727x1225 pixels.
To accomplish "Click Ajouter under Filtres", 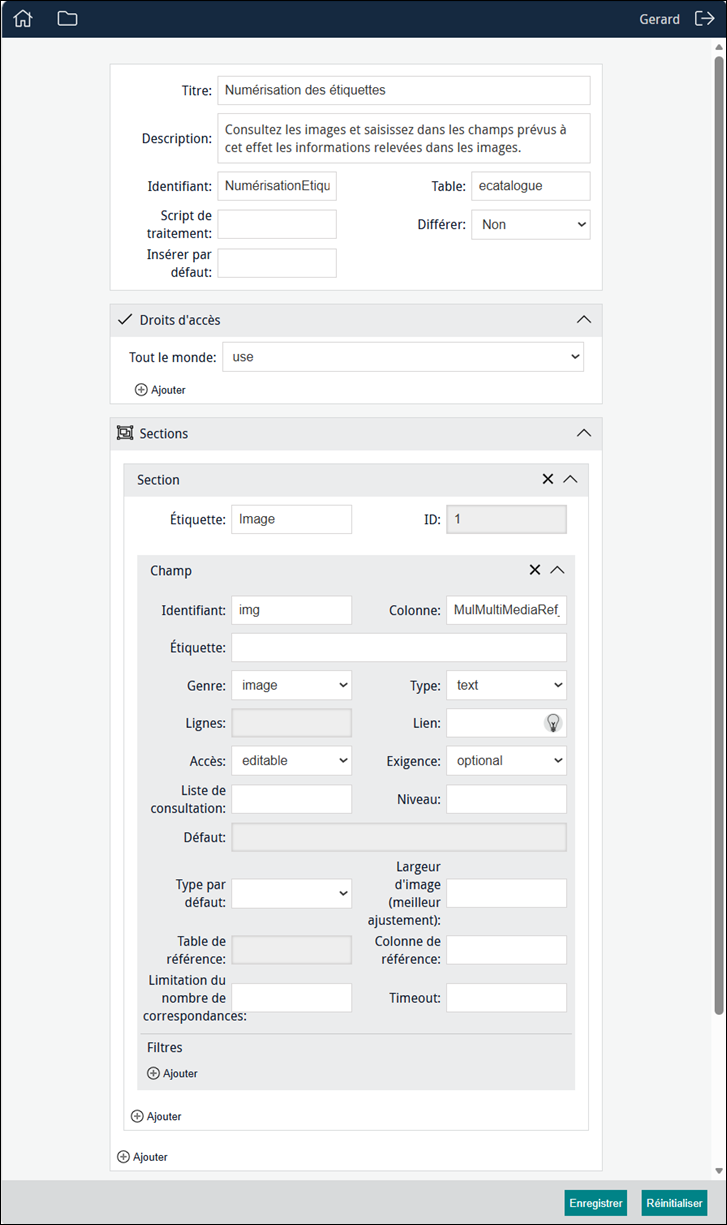I will [172, 1073].
